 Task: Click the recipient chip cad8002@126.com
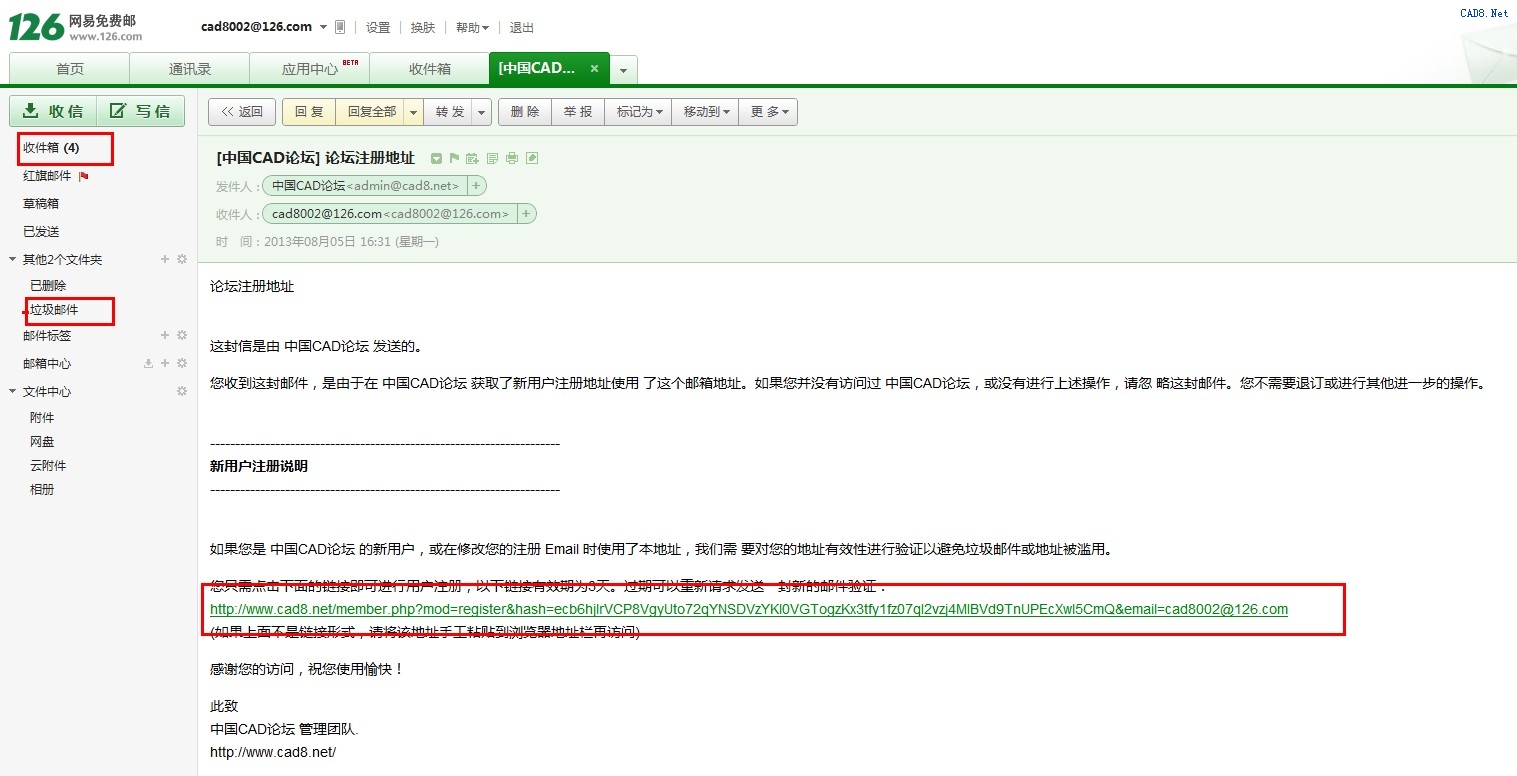(390, 214)
